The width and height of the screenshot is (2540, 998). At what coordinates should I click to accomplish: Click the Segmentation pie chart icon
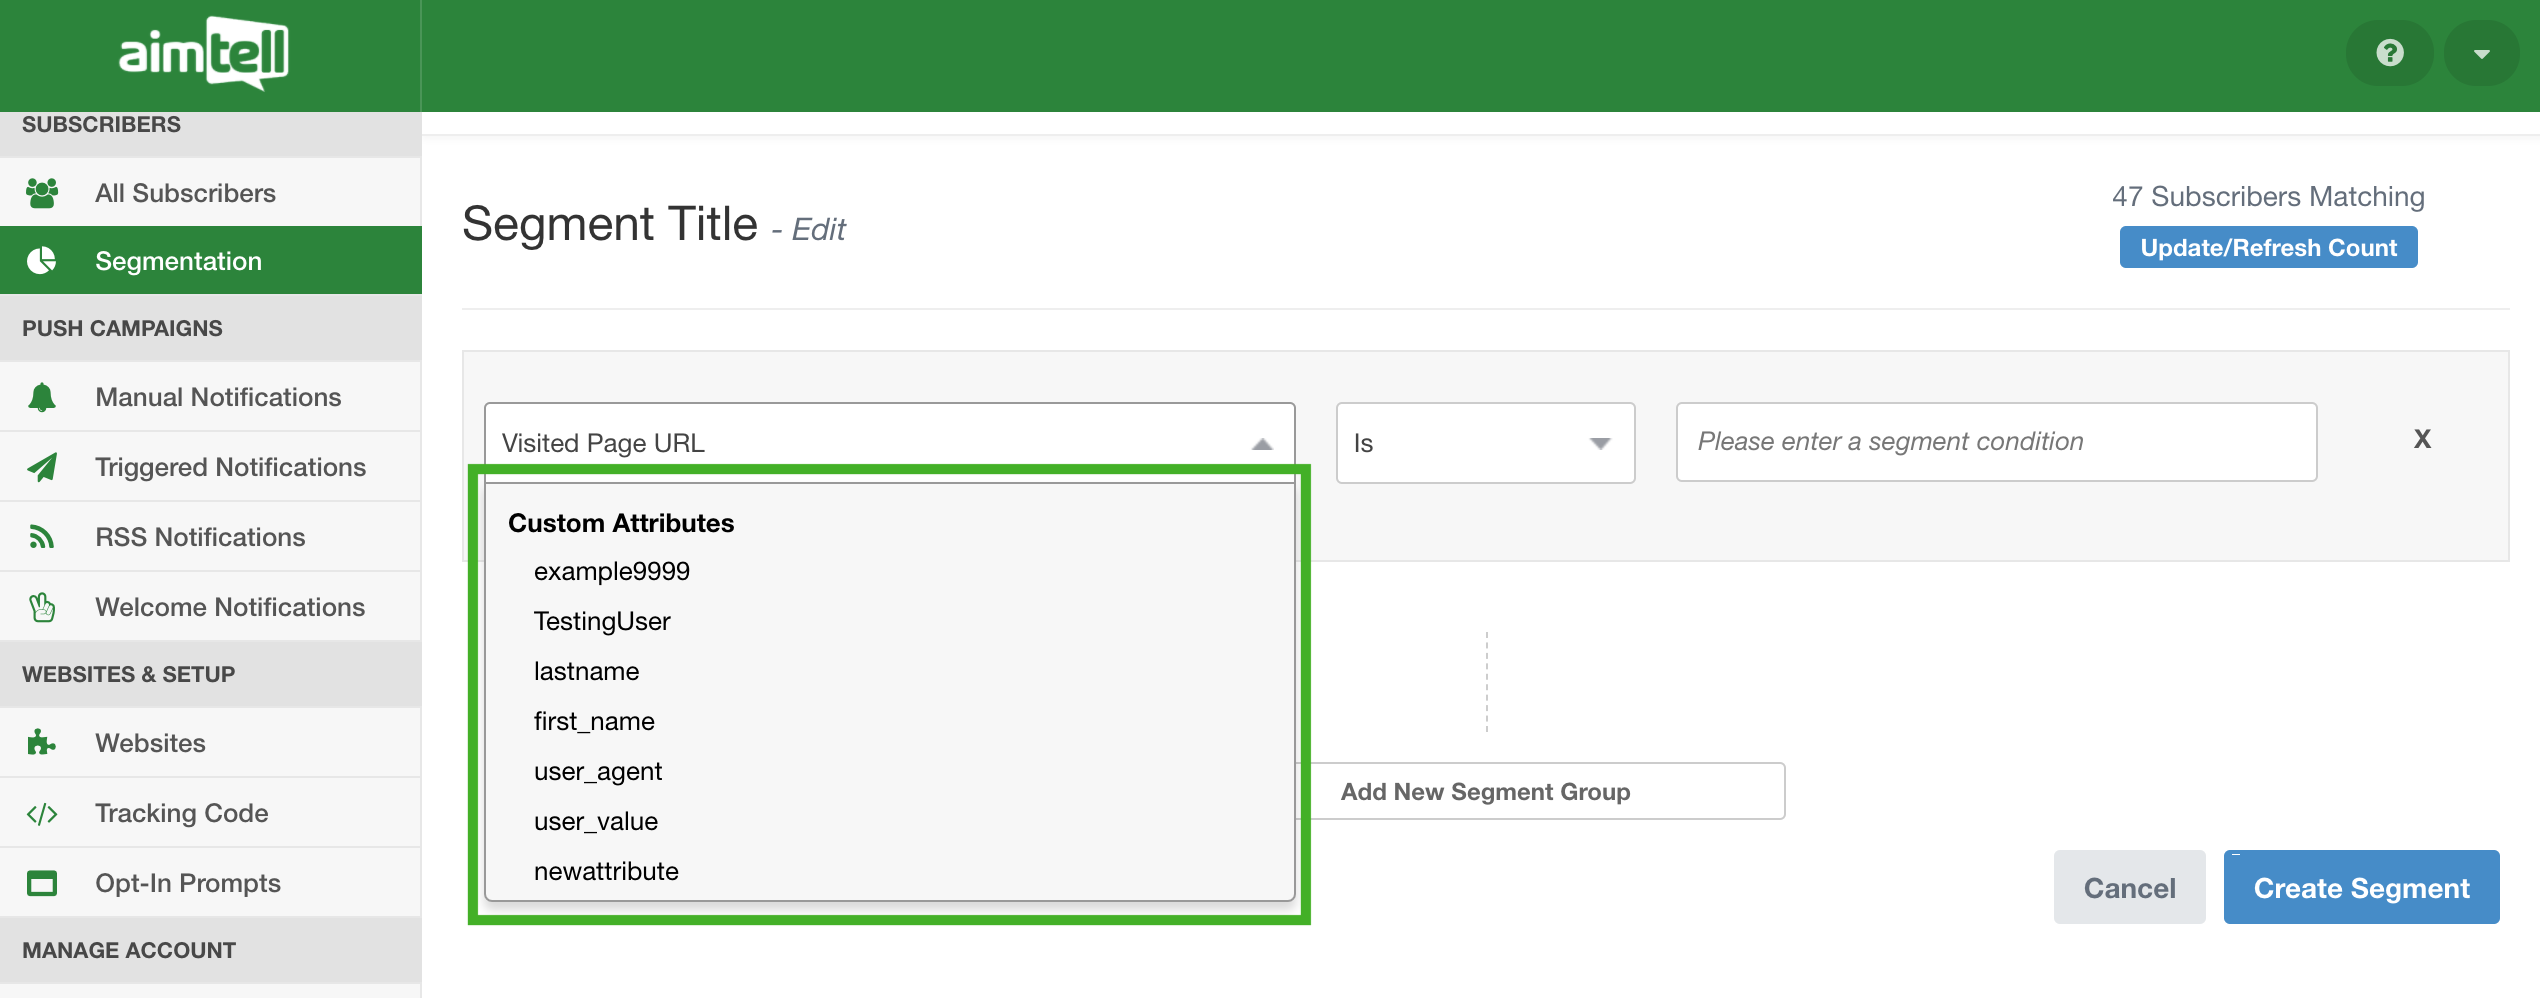click(x=42, y=261)
